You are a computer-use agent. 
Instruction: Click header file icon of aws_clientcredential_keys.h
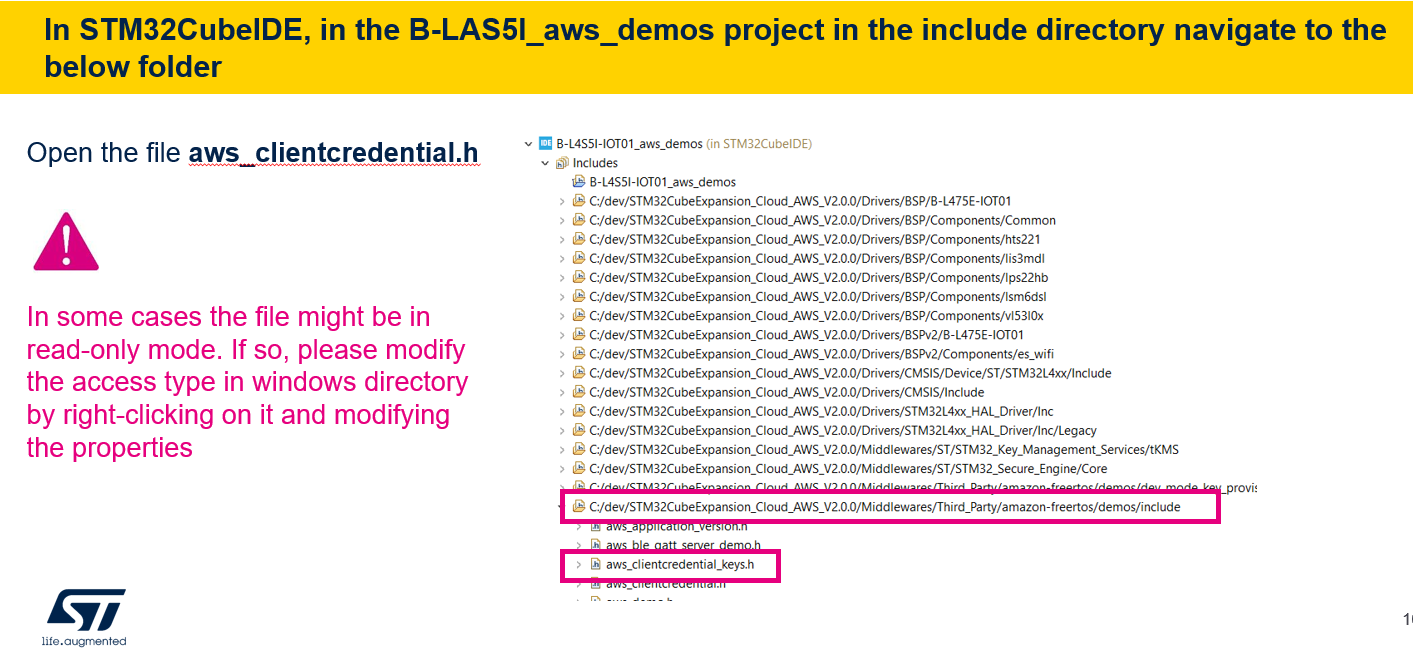pyautogui.click(x=595, y=565)
